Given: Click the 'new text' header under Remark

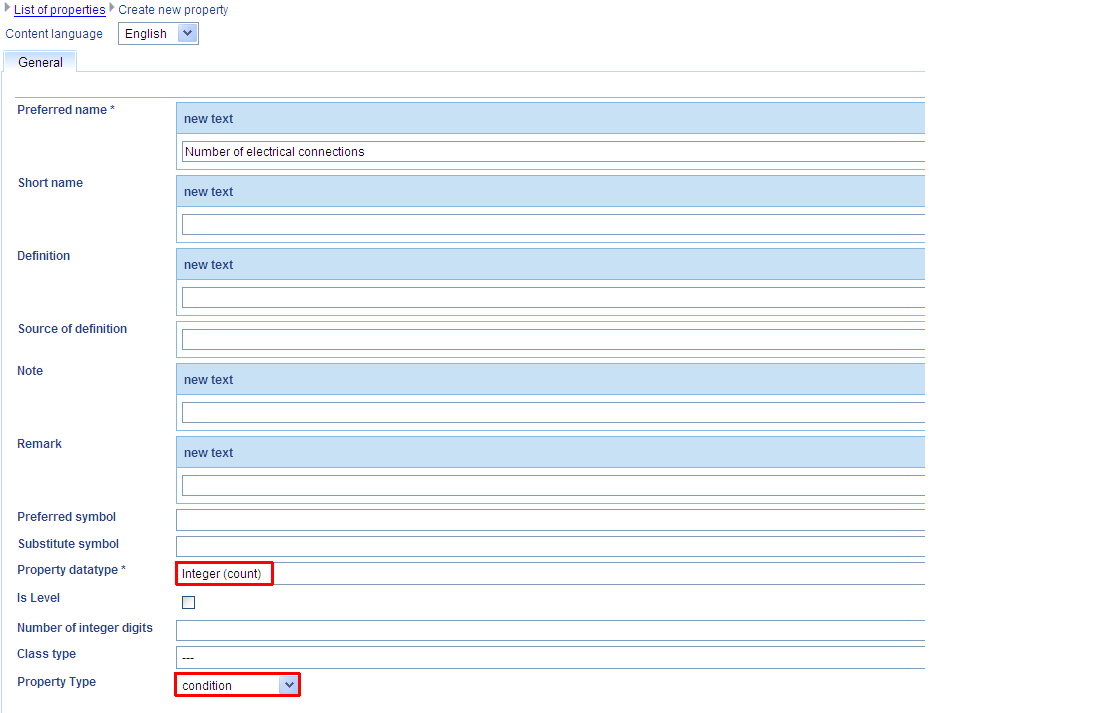Looking at the screenshot, I should click(x=209, y=453).
